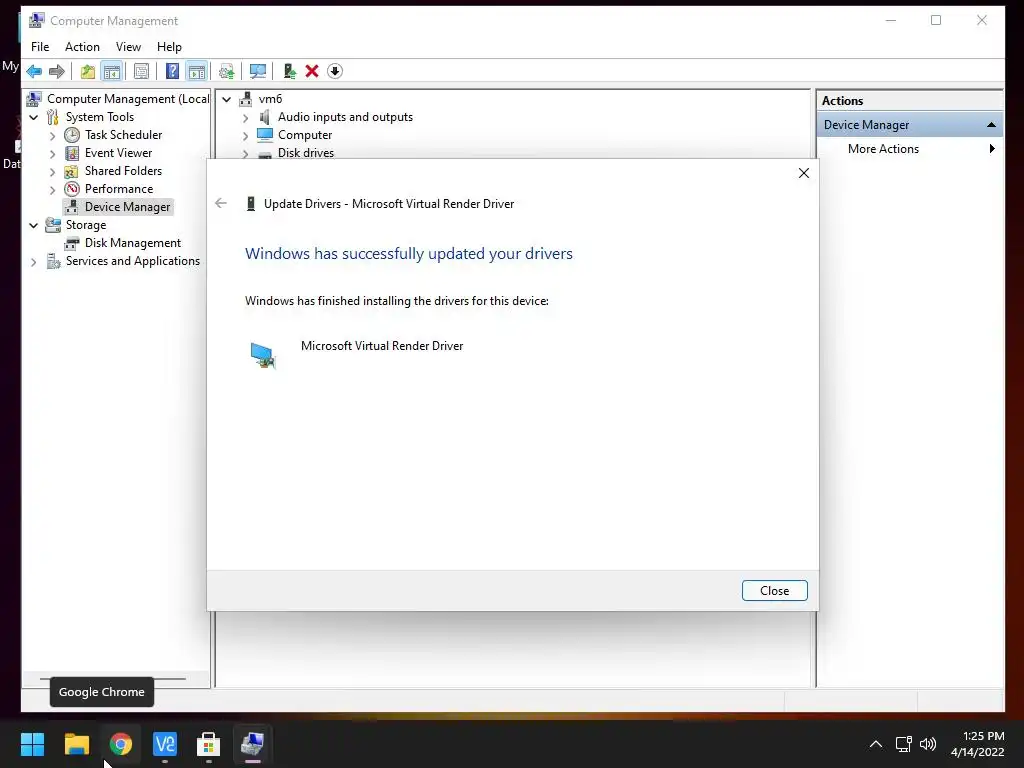Image resolution: width=1024 pixels, height=768 pixels.
Task: Click the volume speaker icon in tray
Action: [x=927, y=744]
